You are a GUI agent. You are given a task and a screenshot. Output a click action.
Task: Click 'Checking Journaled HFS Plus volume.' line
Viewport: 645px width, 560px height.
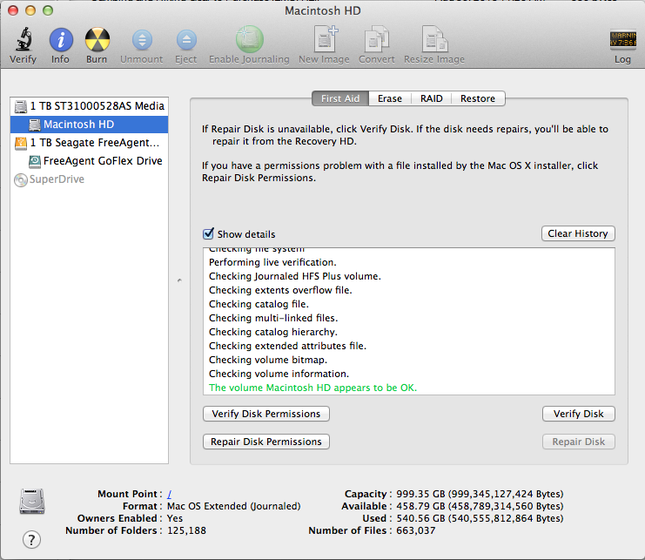[x=295, y=276]
